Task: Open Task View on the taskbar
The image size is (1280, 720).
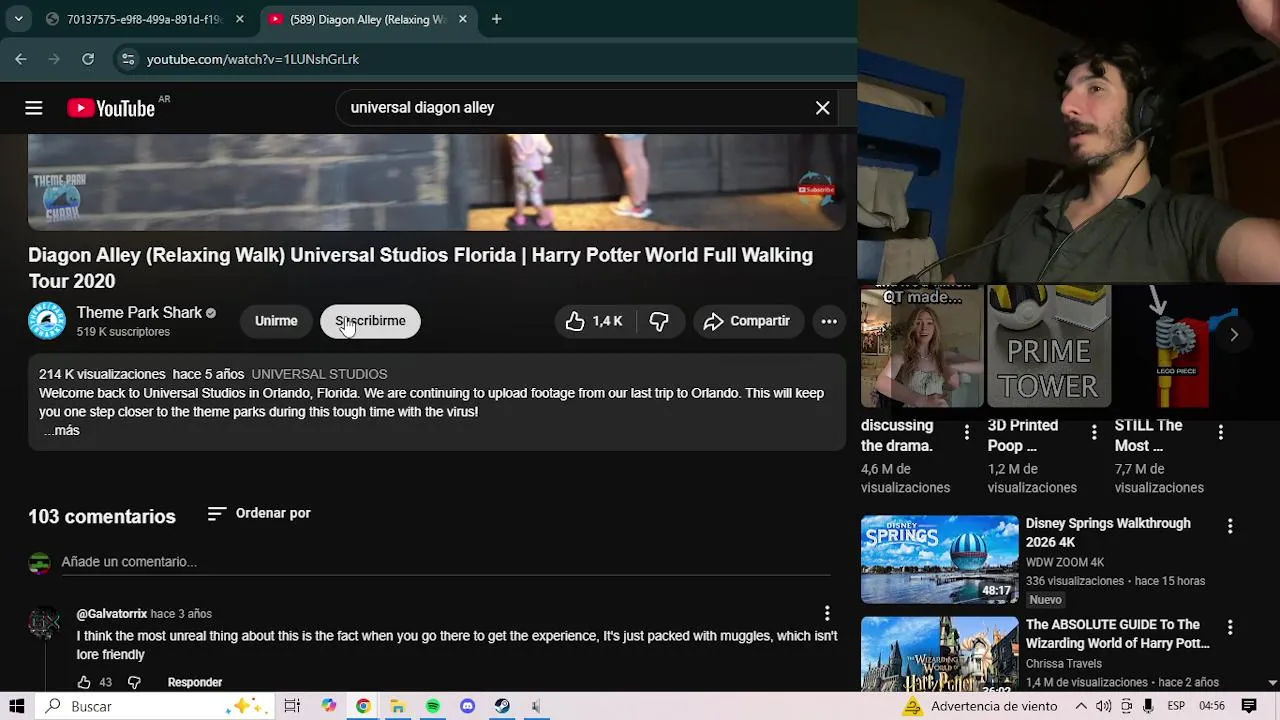Action: click(292, 706)
